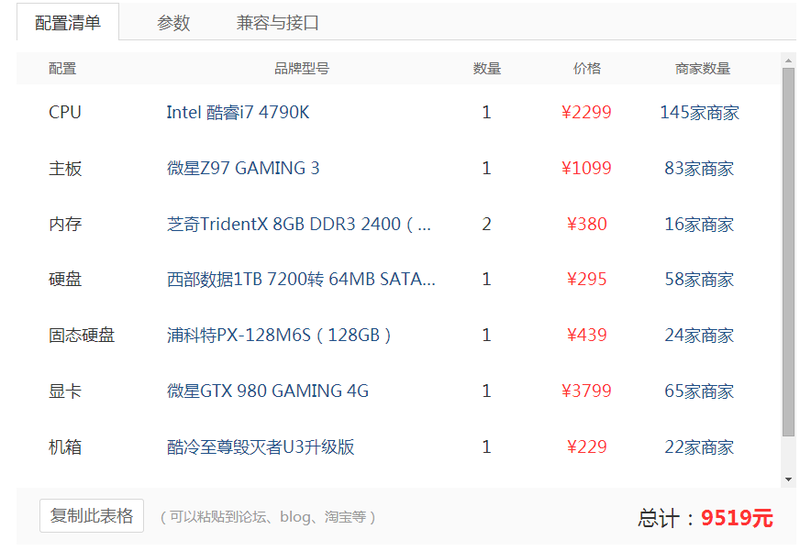
Task: Click the ¥3799 graphics card price
Action: 586,391
